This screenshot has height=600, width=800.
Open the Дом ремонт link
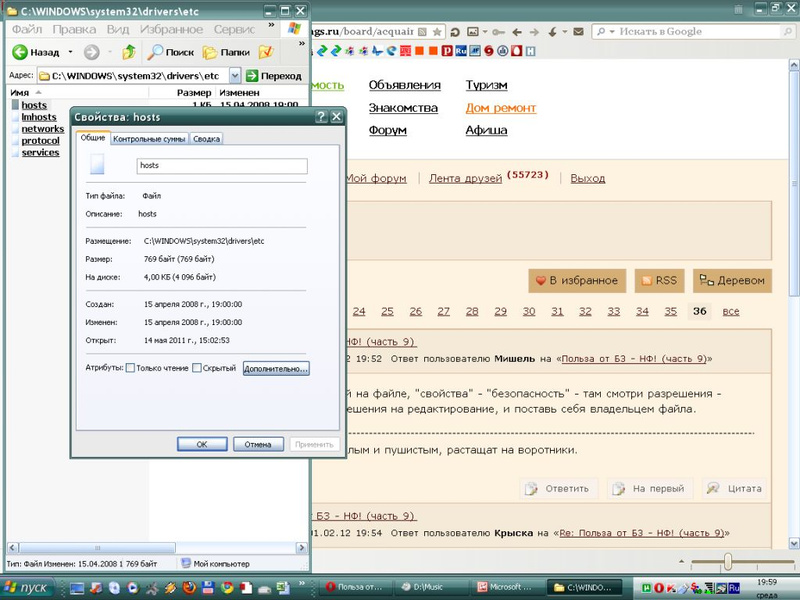(500, 108)
